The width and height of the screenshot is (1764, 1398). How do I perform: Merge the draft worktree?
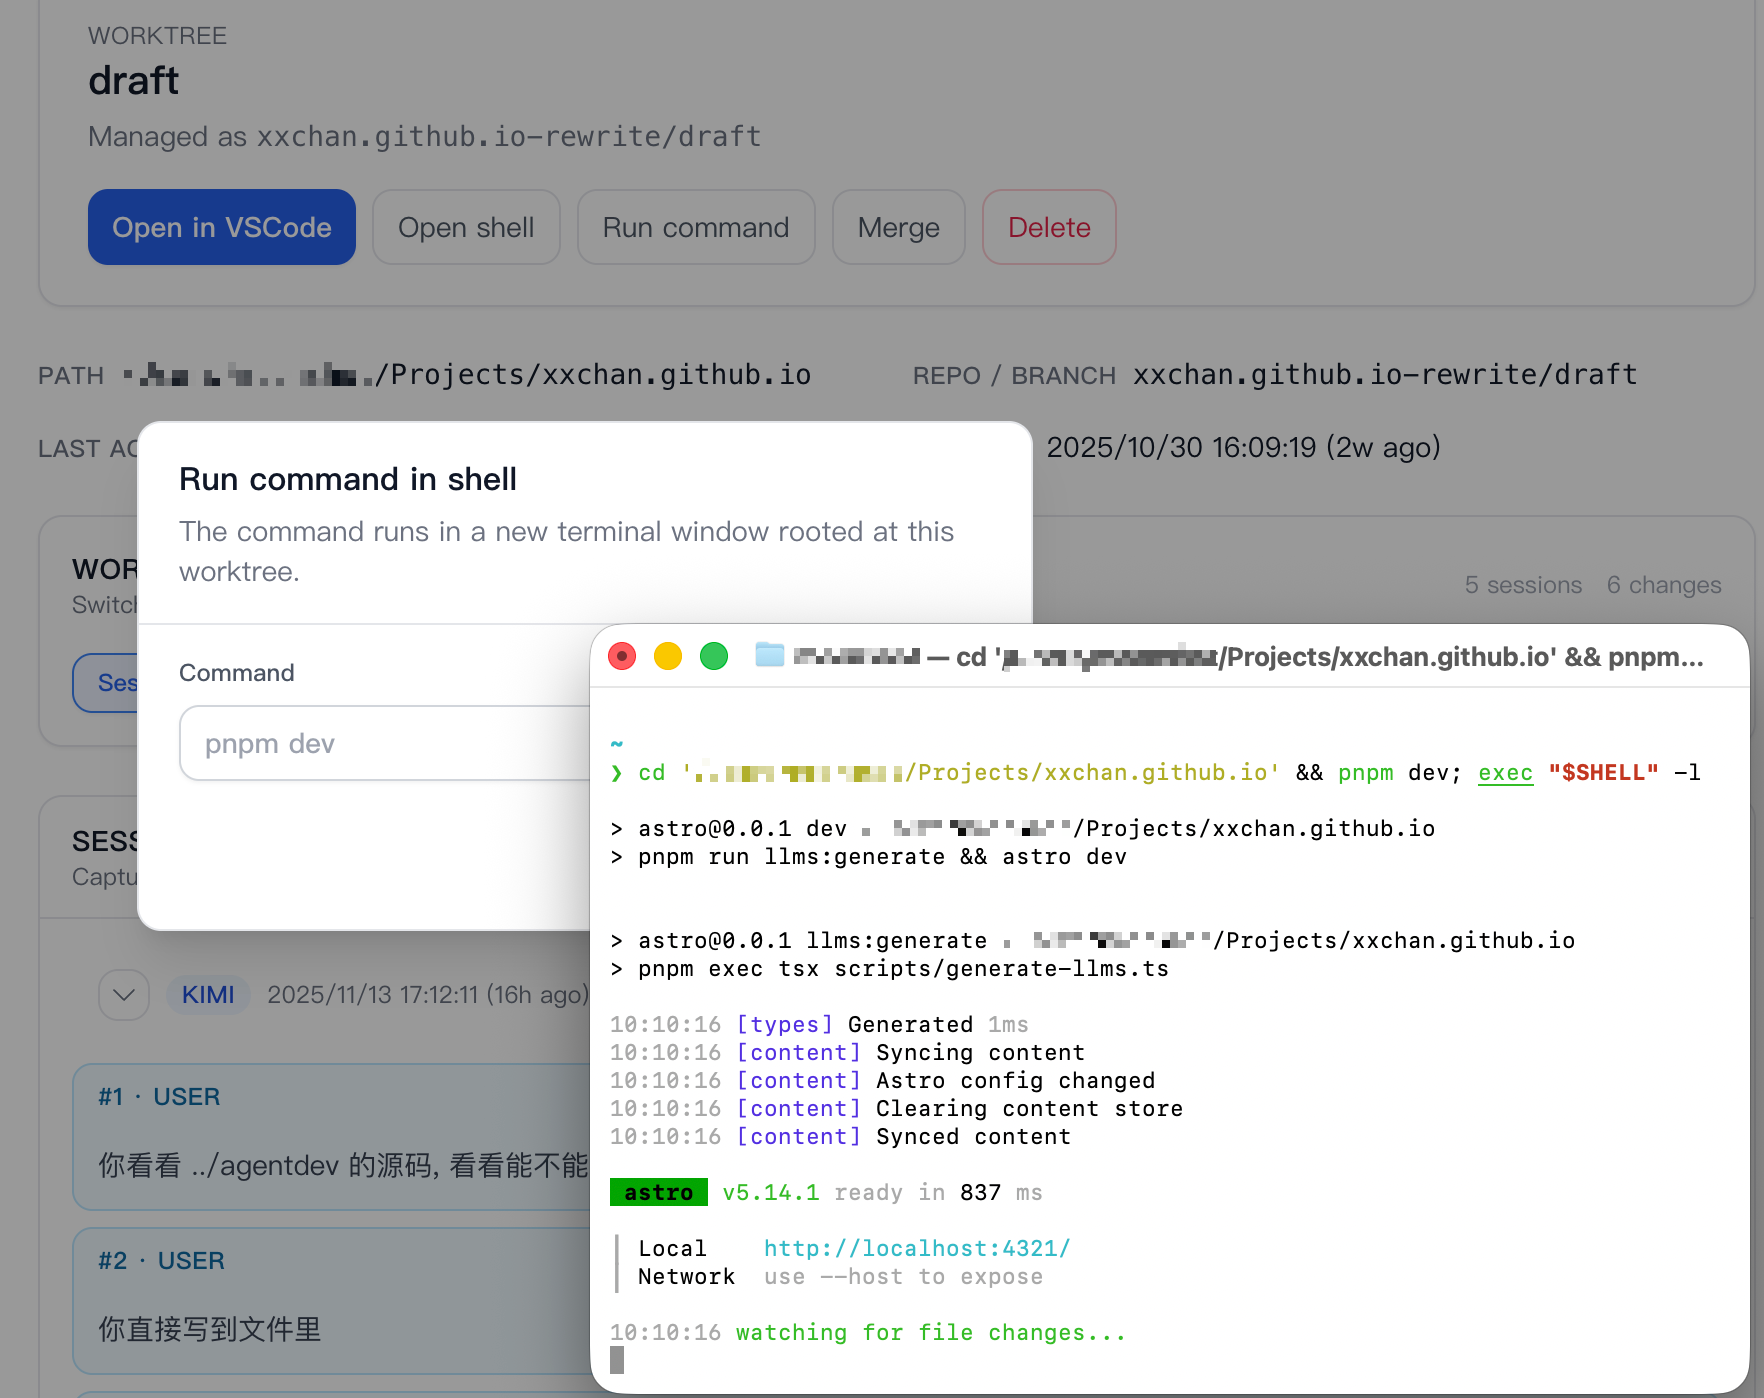tap(897, 227)
